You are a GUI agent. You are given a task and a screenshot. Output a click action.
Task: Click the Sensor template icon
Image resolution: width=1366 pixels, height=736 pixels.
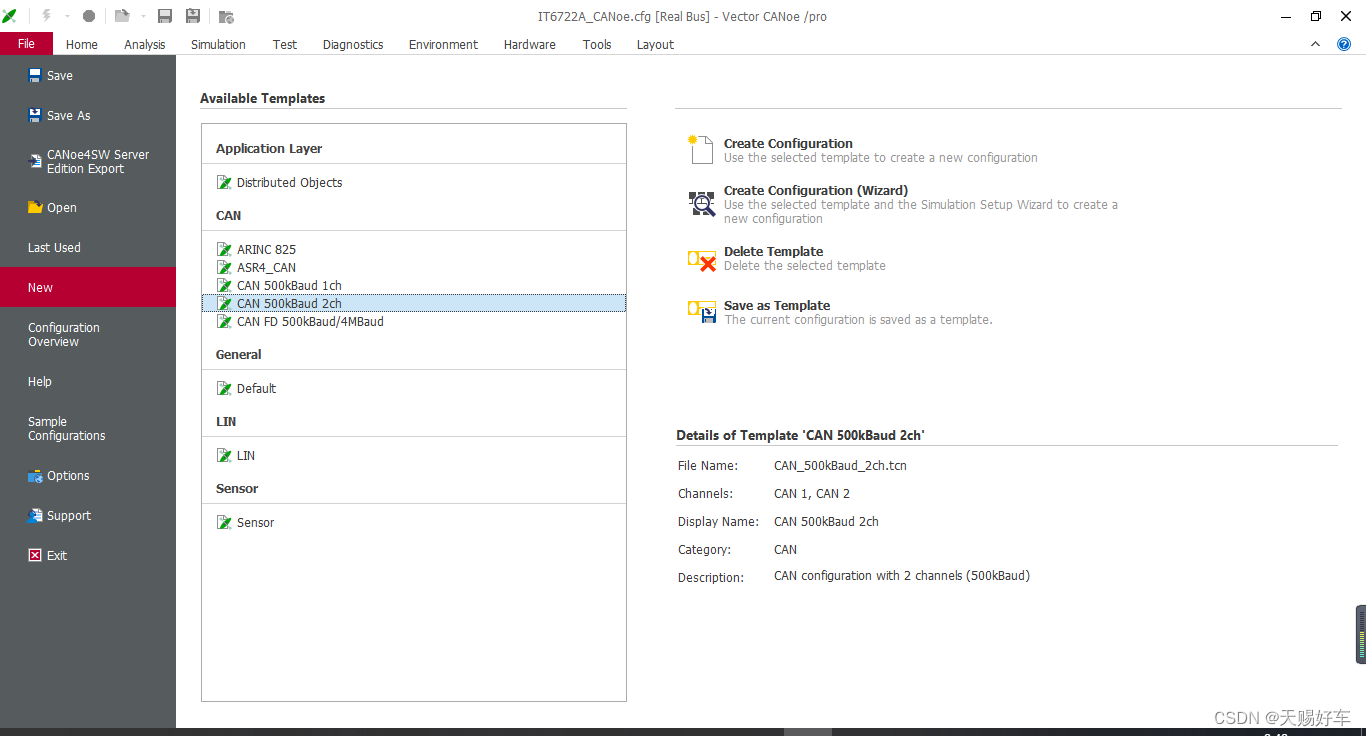point(225,522)
